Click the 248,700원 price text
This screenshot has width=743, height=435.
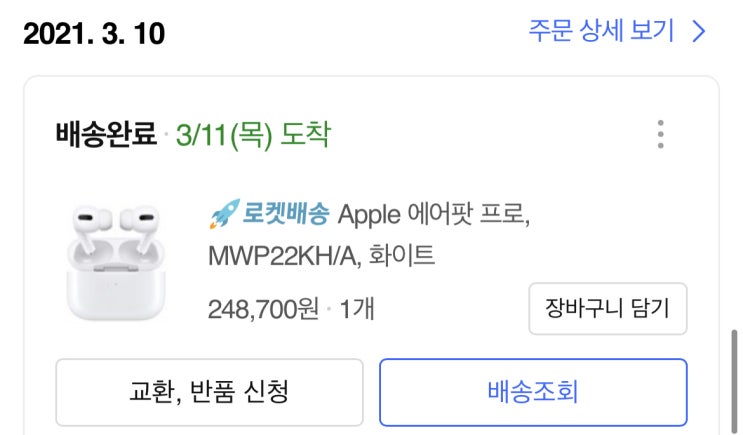pyautogui.click(x=265, y=308)
